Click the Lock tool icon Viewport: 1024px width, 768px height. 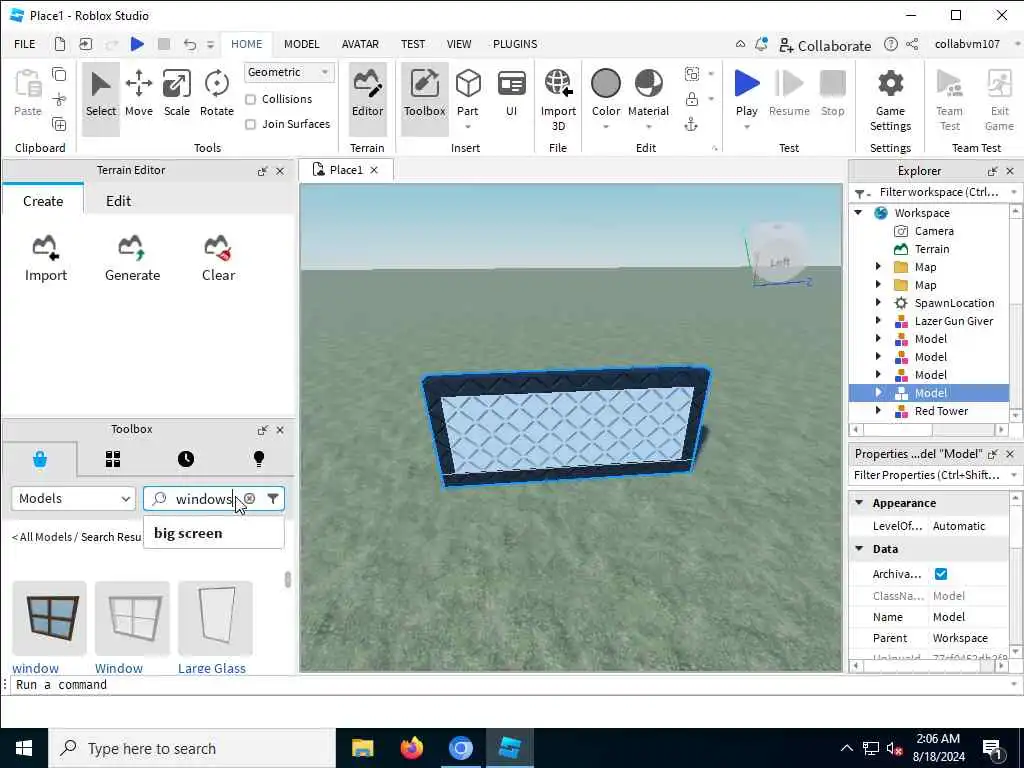click(691, 99)
